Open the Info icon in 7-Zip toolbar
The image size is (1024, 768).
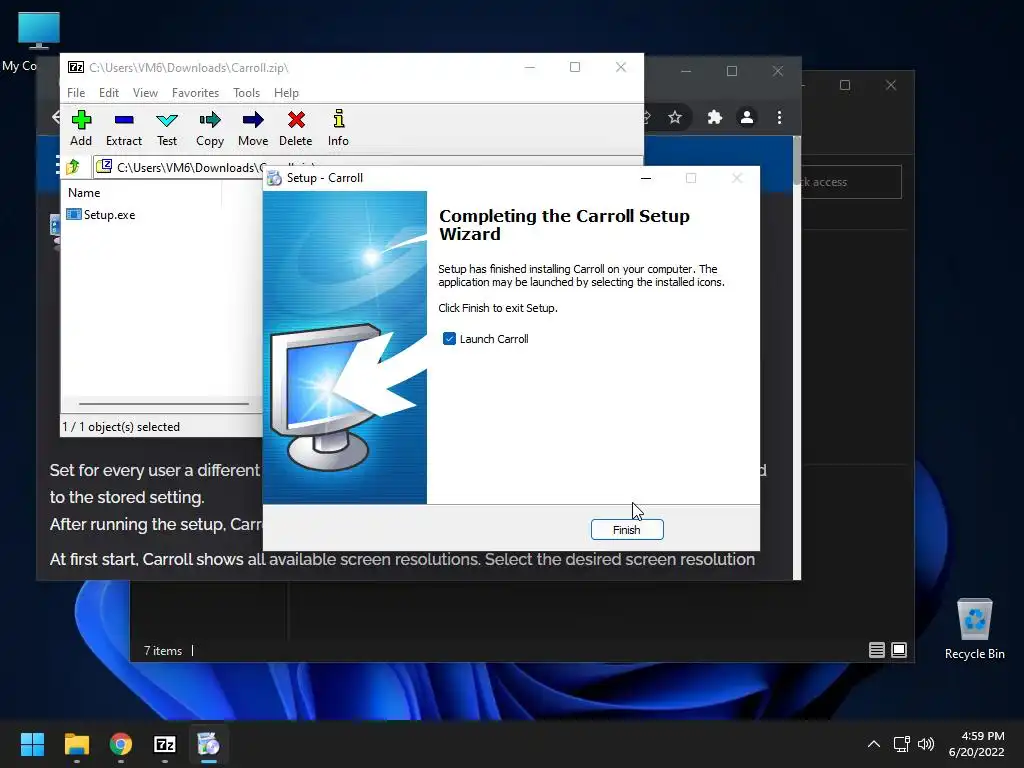(338, 128)
